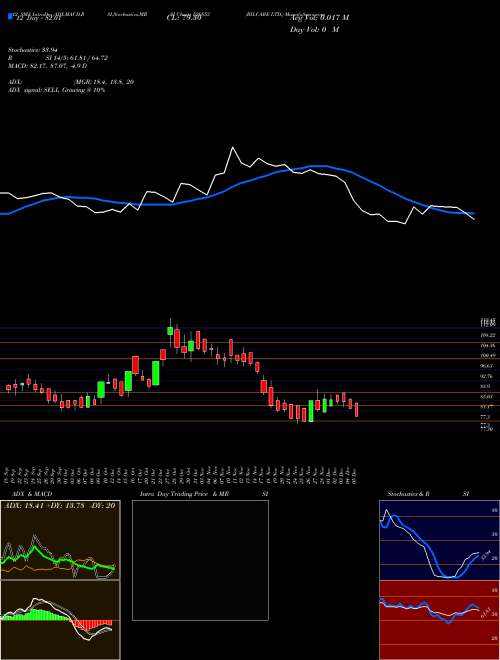Click the 104.36 price axis label
The width and height of the screenshot is (500, 660).
click(487, 345)
